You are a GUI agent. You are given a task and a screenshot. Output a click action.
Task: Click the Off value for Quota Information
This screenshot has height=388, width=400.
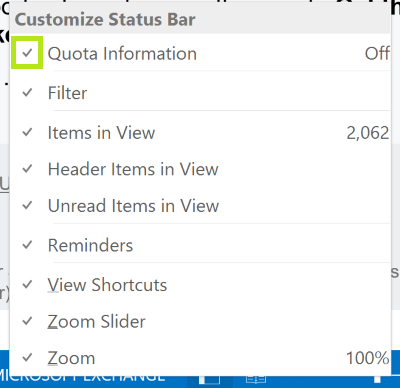pyautogui.click(x=377, y=53)
